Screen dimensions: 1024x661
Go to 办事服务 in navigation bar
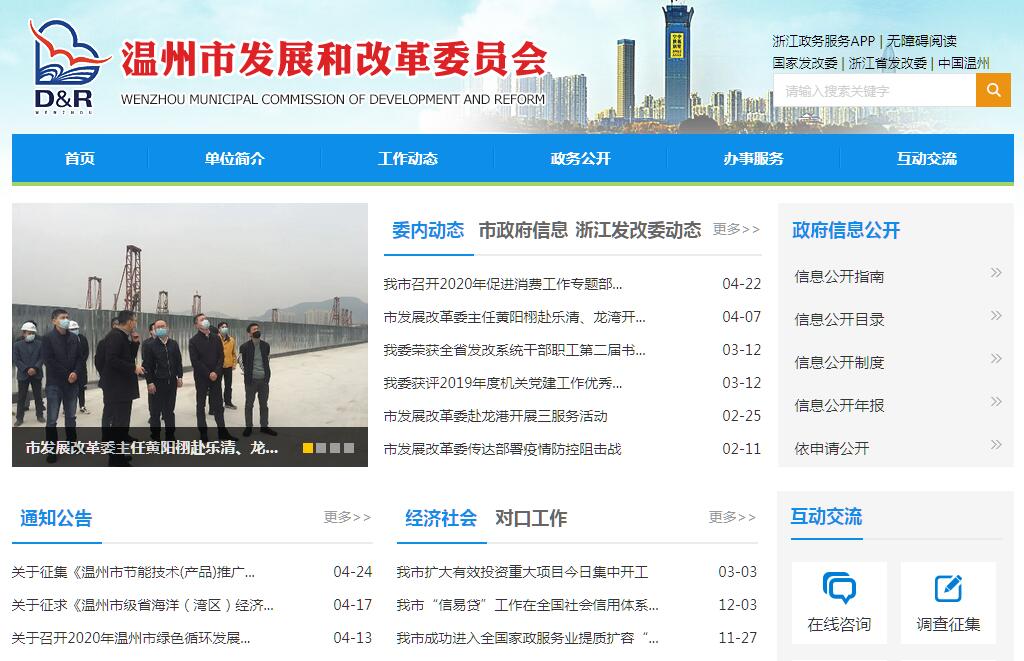point(753,158)
